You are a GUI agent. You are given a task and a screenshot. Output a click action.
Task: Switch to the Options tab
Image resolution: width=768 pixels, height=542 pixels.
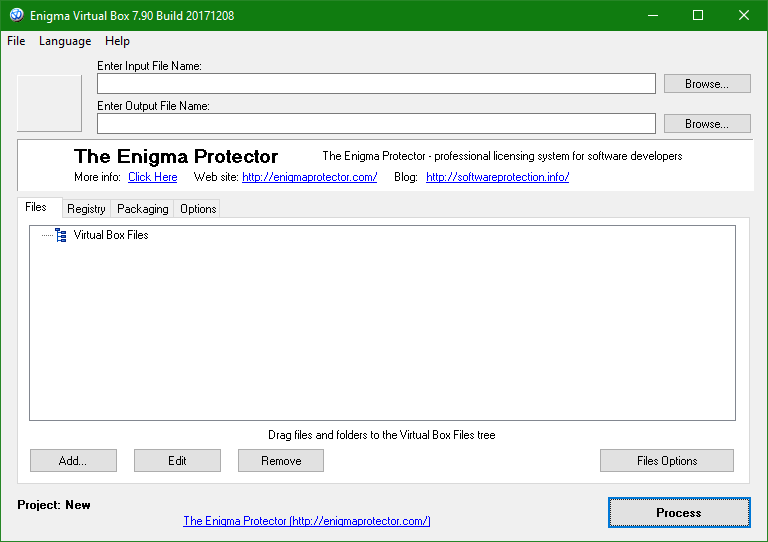[198, 209]
